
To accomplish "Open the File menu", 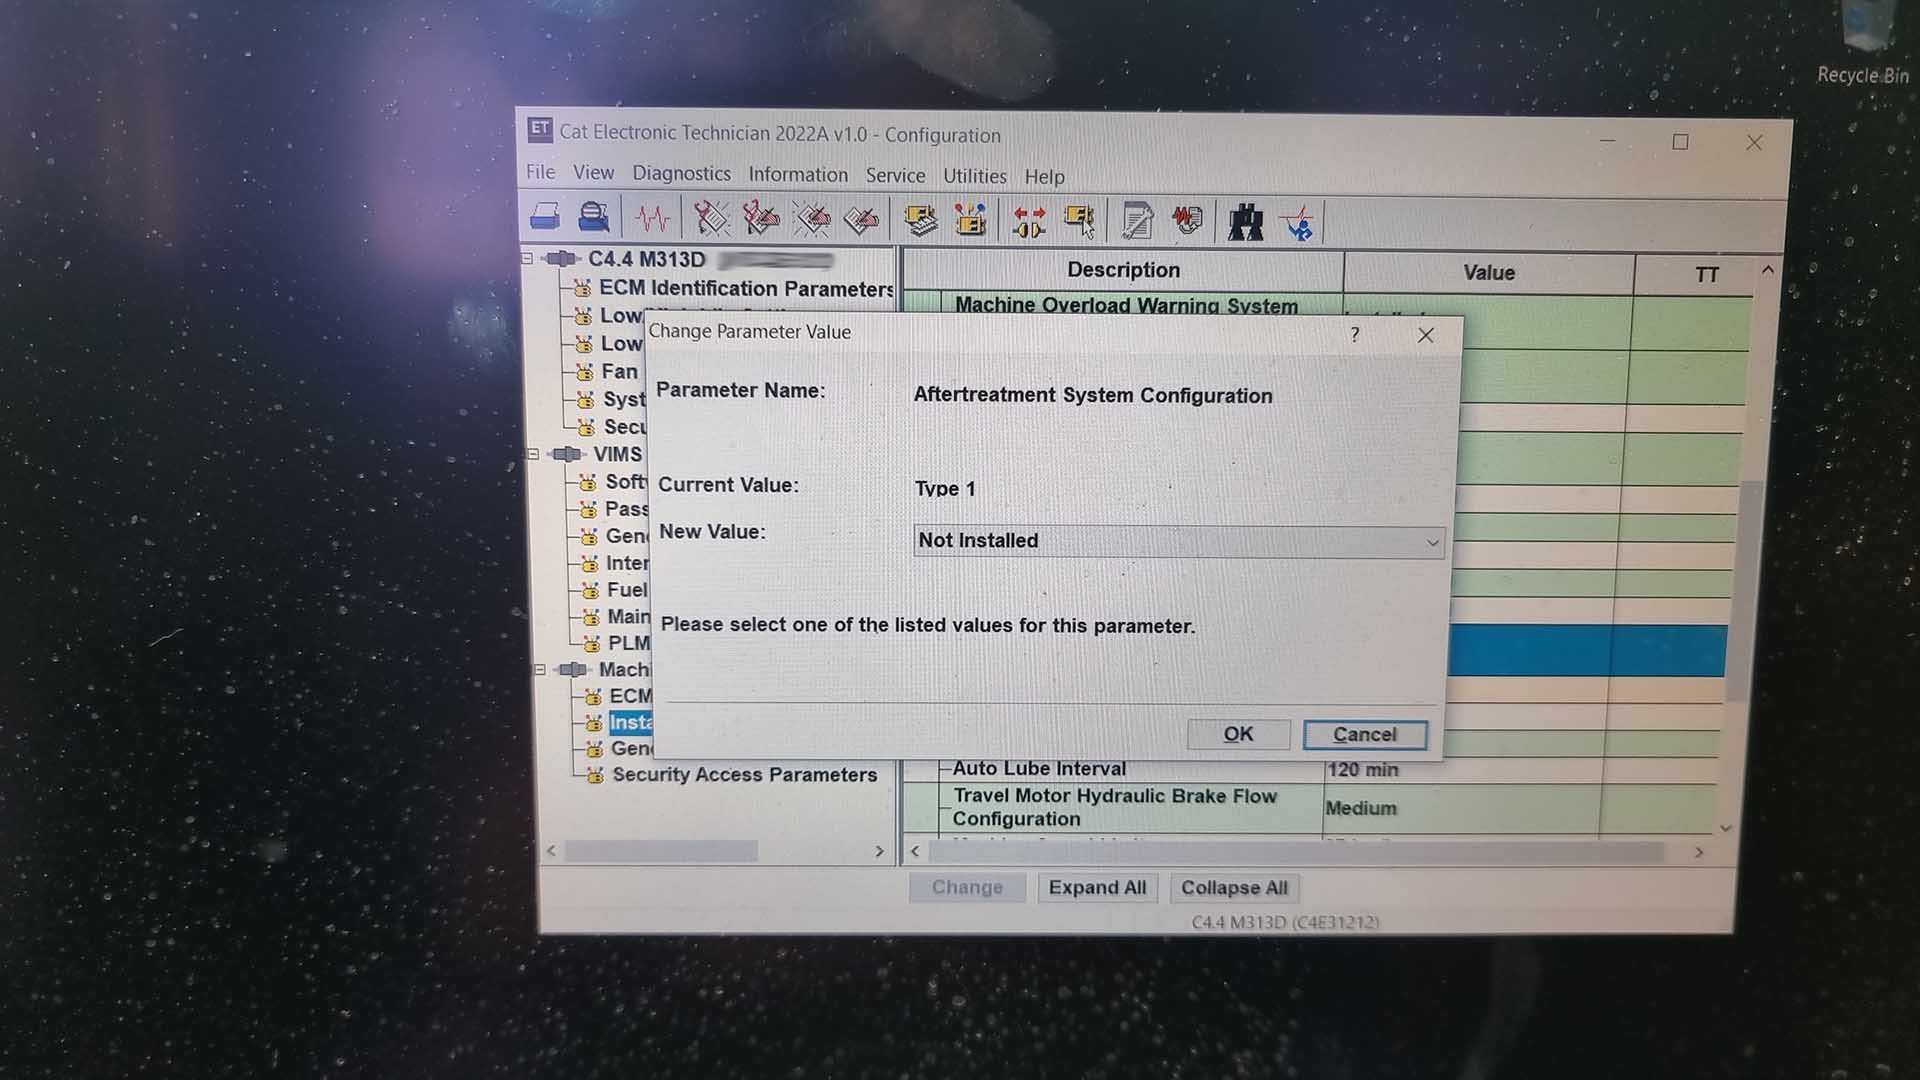I will (x=540, y=172).
